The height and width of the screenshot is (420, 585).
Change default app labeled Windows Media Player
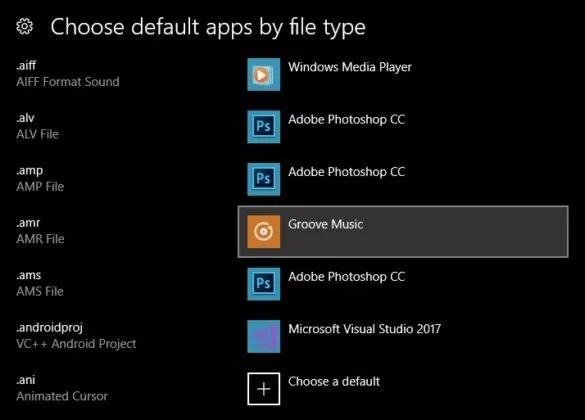pos(350,67)
